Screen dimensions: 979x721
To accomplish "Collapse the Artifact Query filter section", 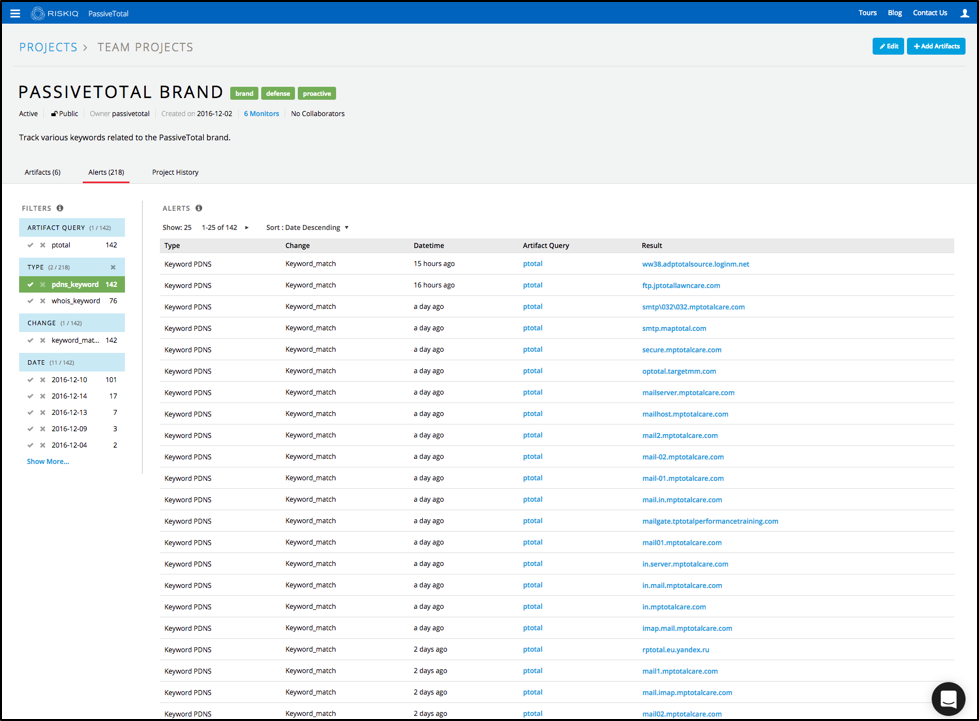I will [x=72, y=227].
